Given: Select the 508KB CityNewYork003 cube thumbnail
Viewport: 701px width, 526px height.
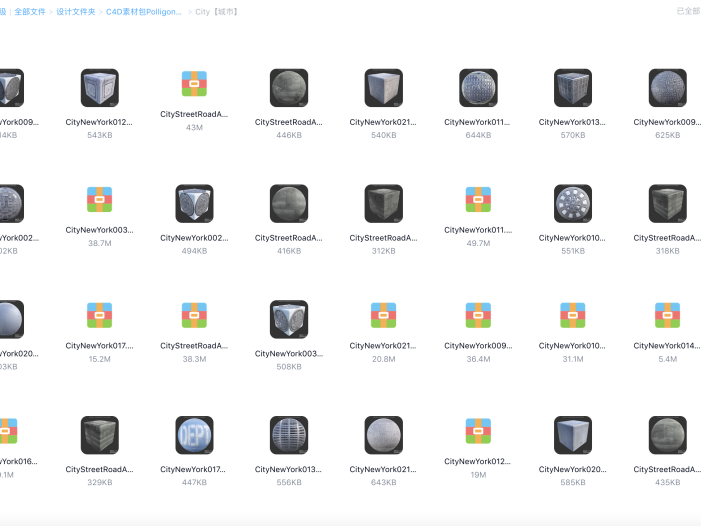Looking at the screenshot, I should (x=288, y=320).
